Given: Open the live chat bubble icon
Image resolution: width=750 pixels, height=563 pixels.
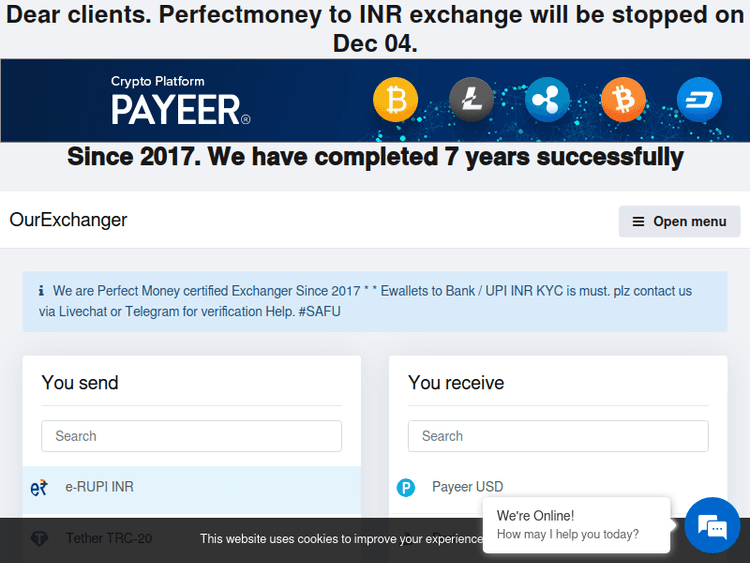Looking at the screenshot, I should [712, 525].
